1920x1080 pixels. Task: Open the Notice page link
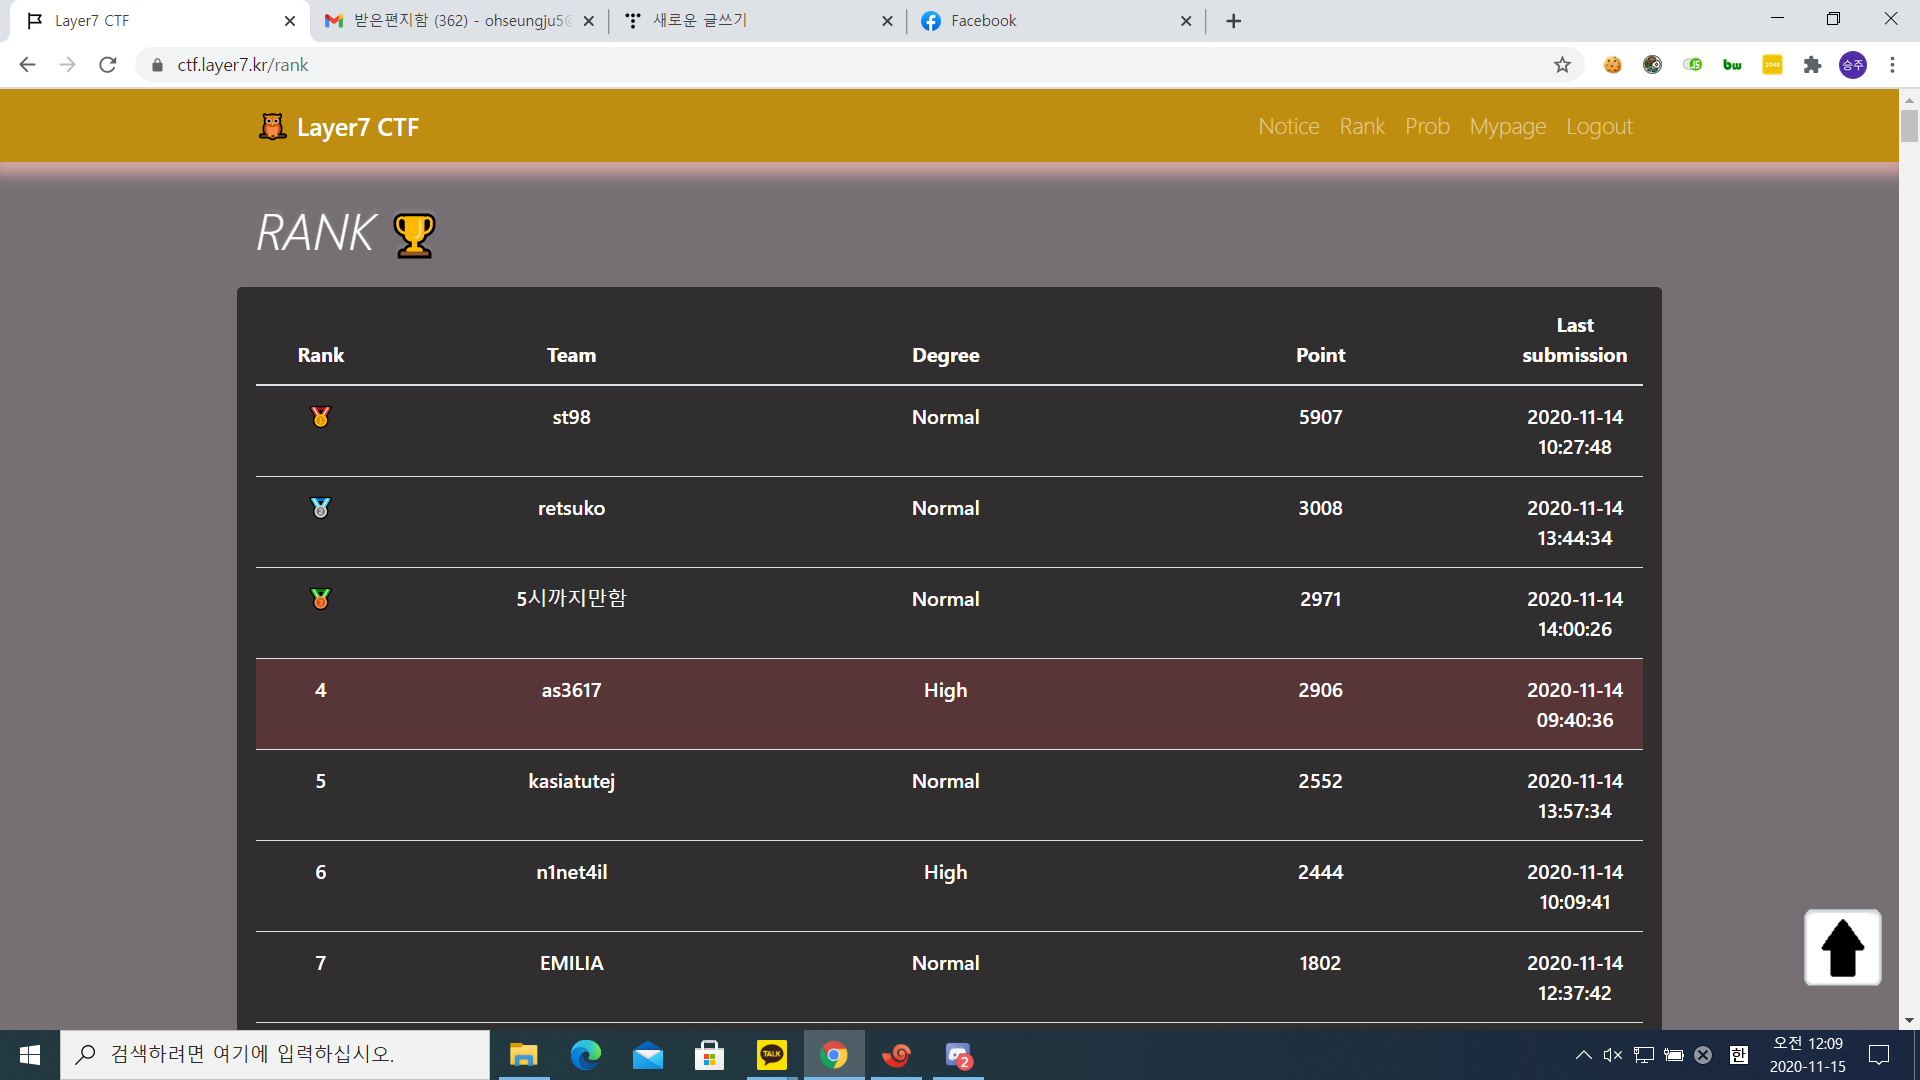click(1288, 127)
